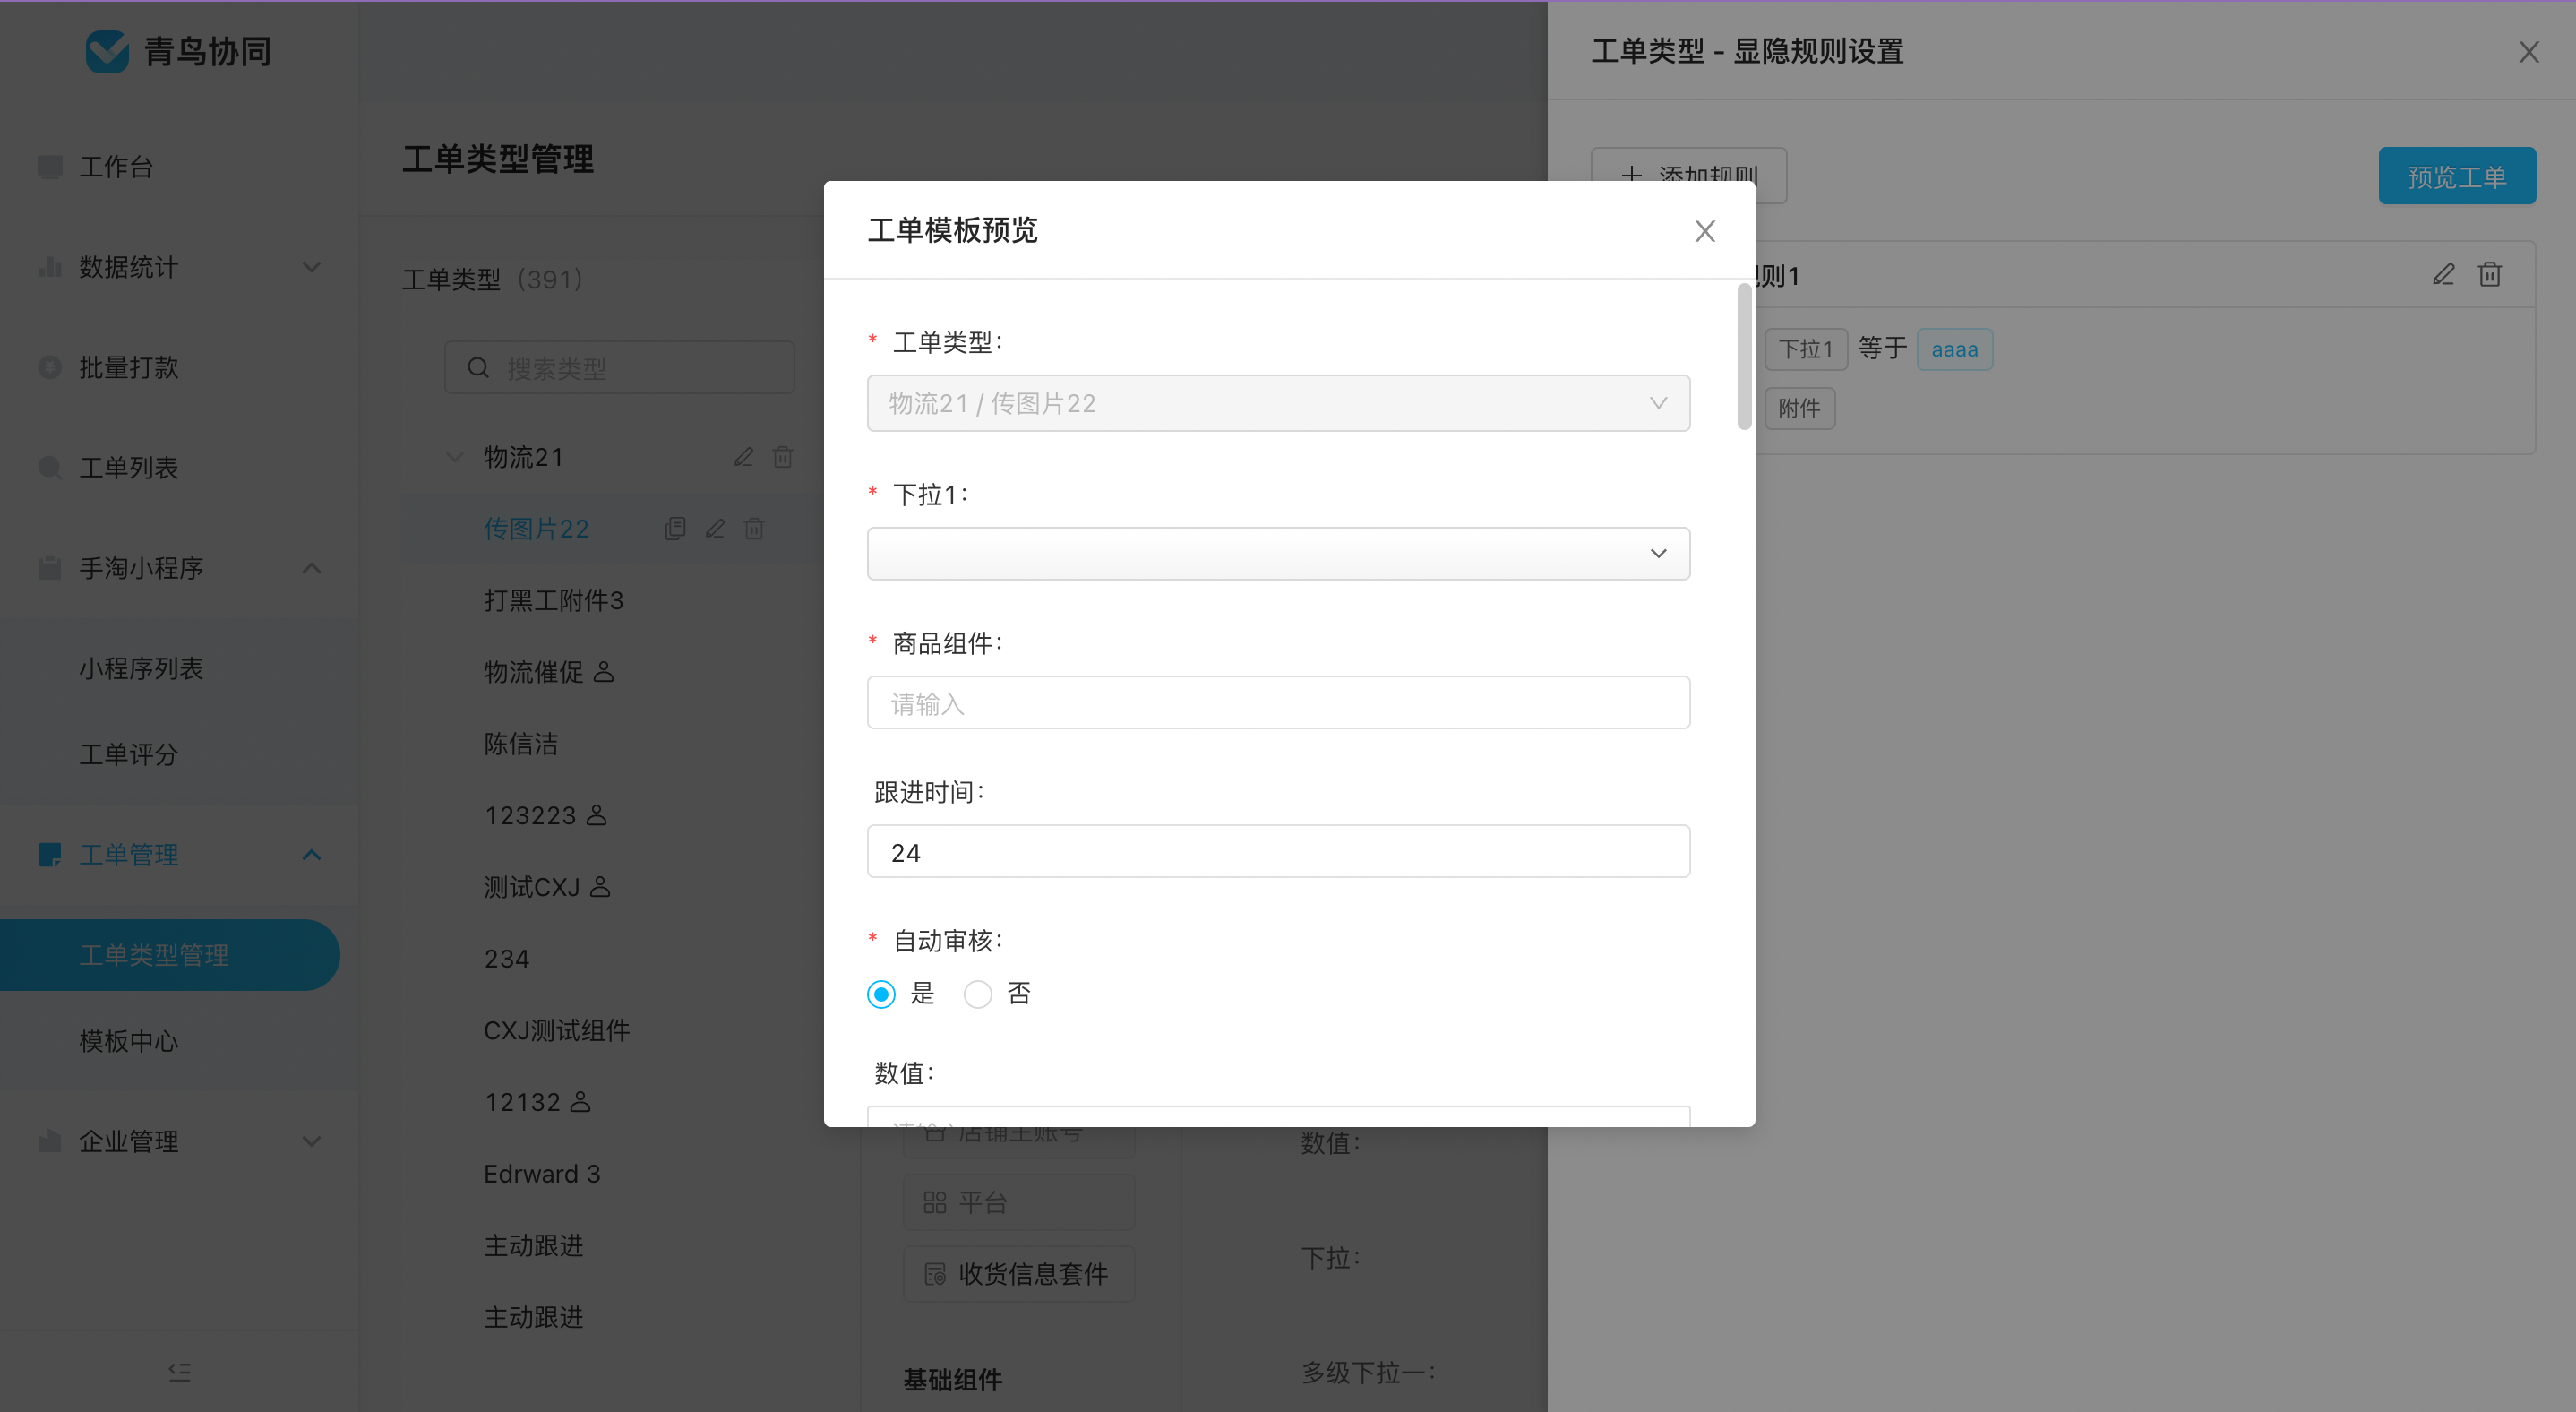Select CXJ测试组件 in the type tree
The height and width of the screenshot is (1412, 2576).
pyautogui.click(x=557, y=1030)
